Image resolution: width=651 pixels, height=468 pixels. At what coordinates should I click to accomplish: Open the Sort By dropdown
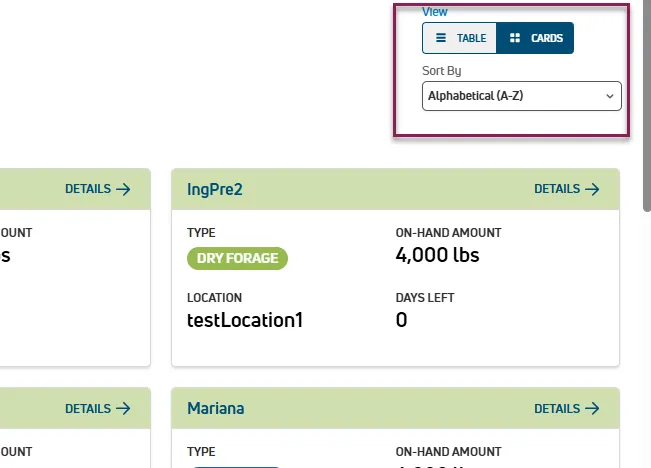522,96
